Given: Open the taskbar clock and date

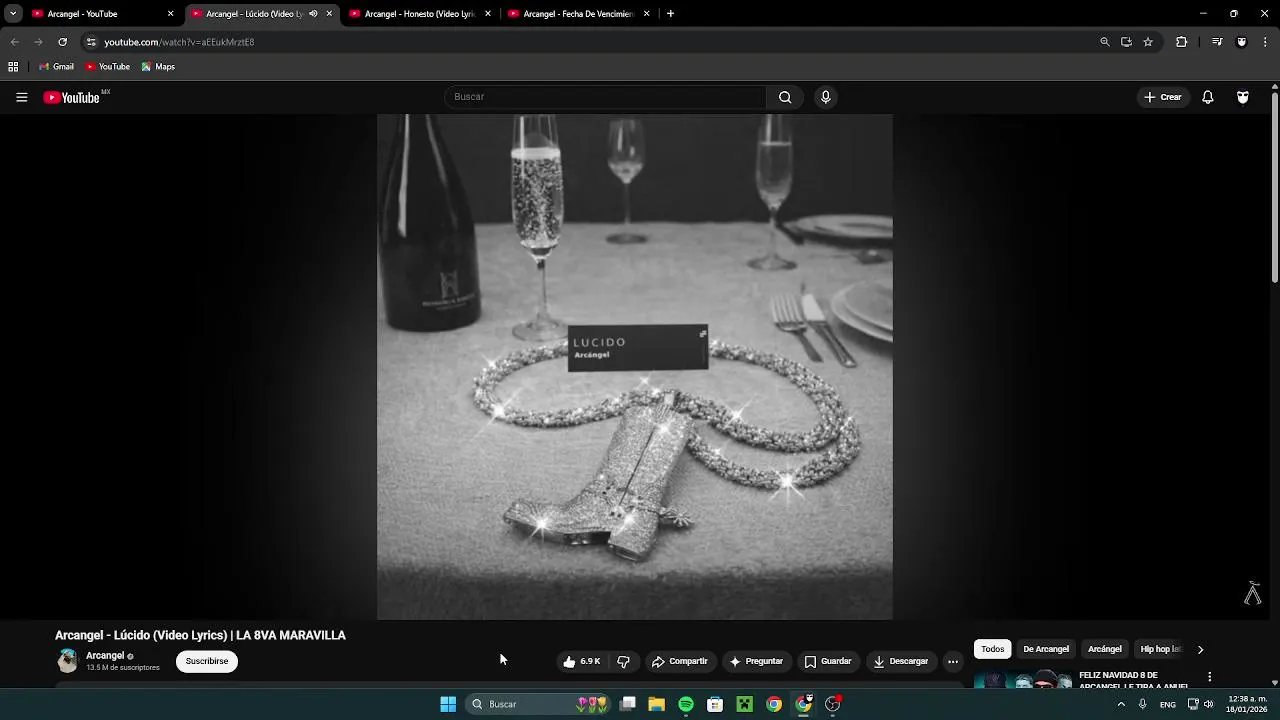Looking at the screenshot, I should click(x=1247, y=704).
